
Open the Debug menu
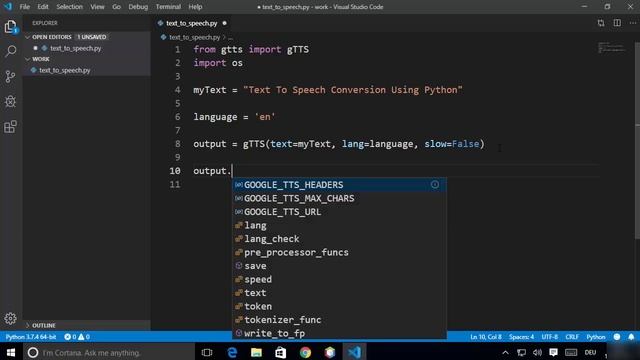click(138, 7)
